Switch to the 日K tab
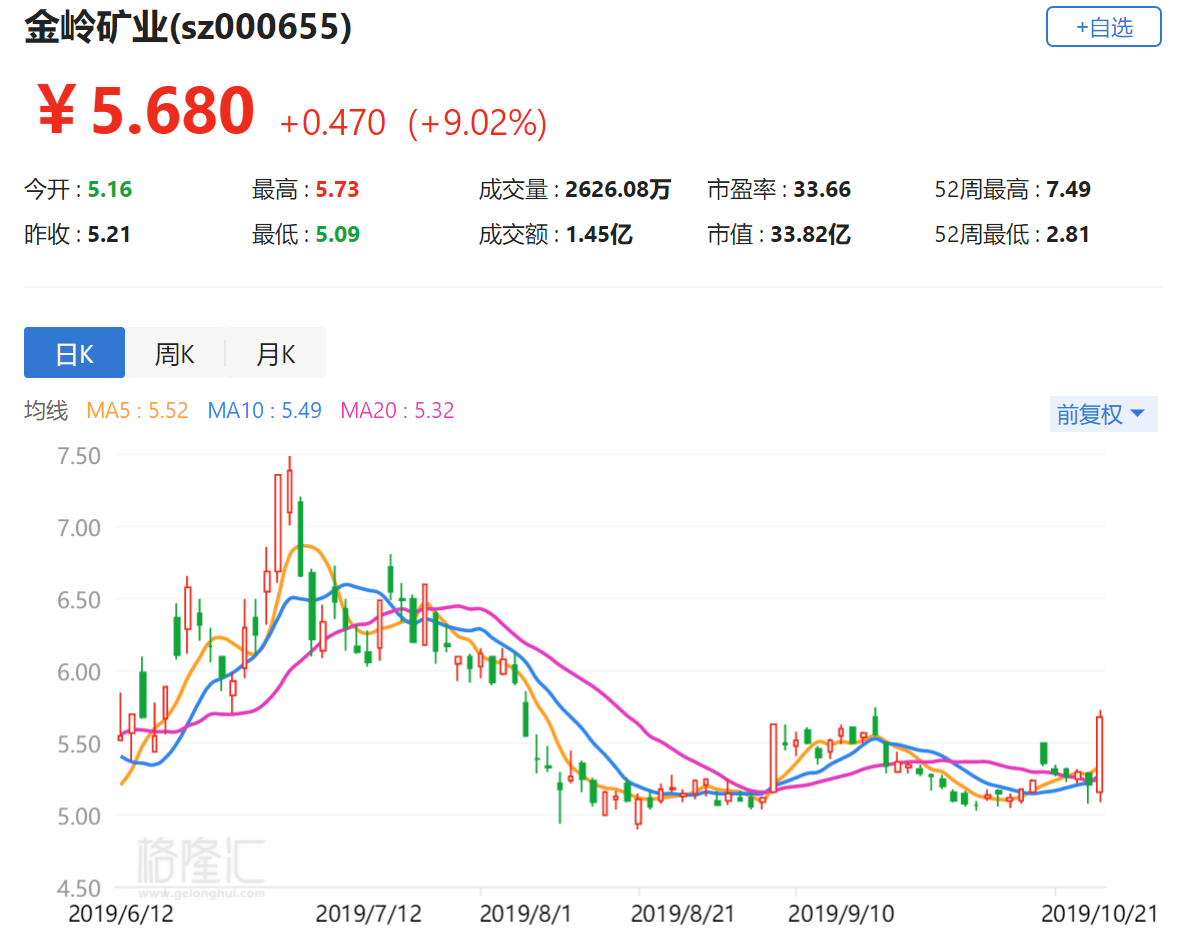1181x934 pixels. [75, 353]
